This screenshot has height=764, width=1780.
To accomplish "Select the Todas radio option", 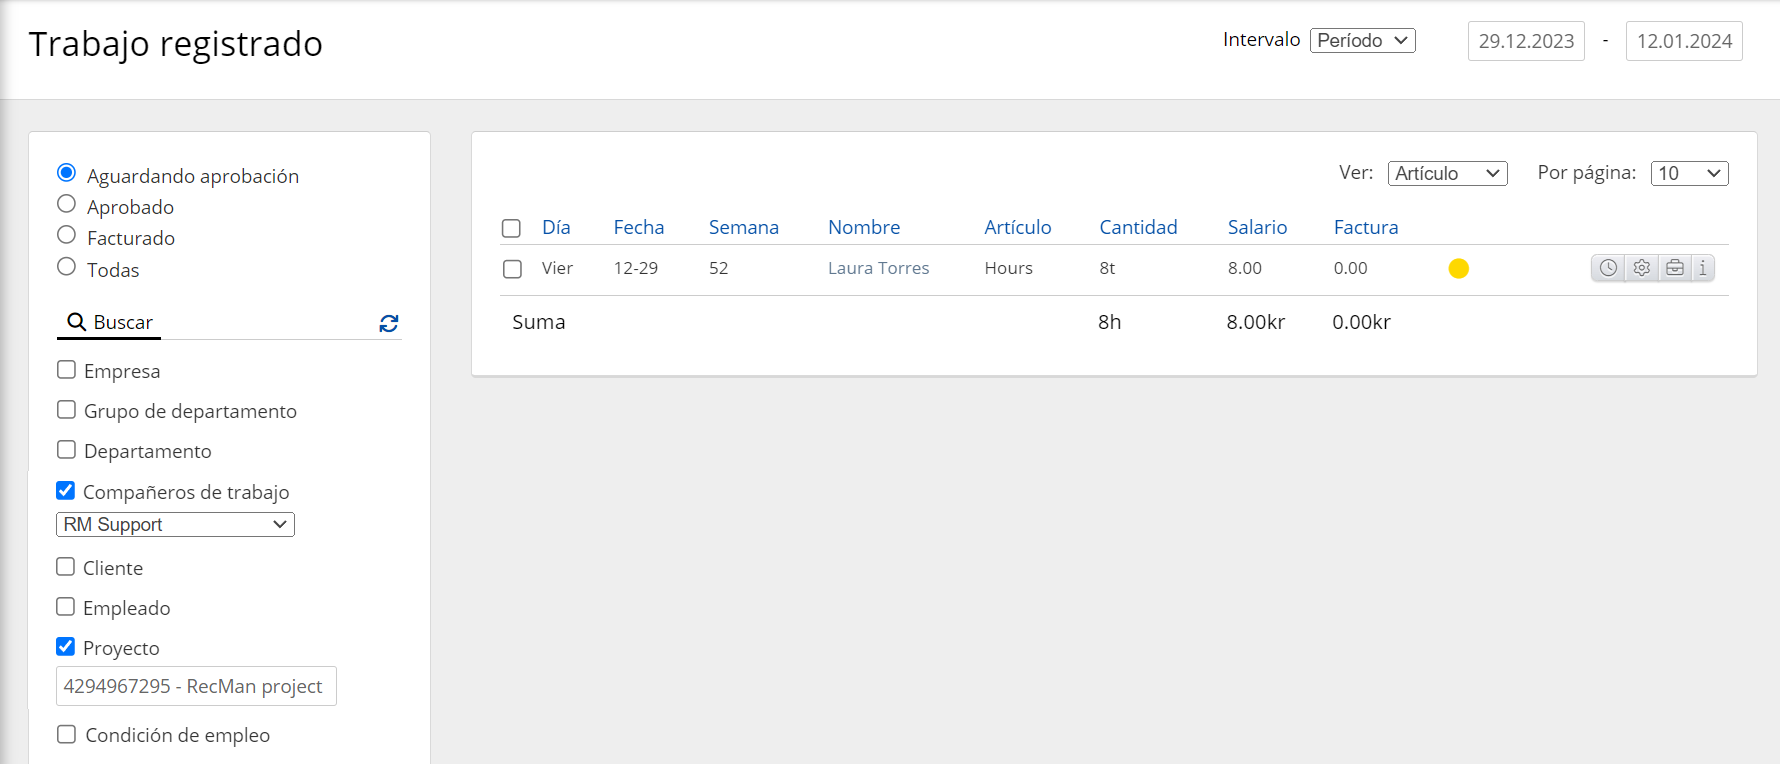I will click(67, 267).
